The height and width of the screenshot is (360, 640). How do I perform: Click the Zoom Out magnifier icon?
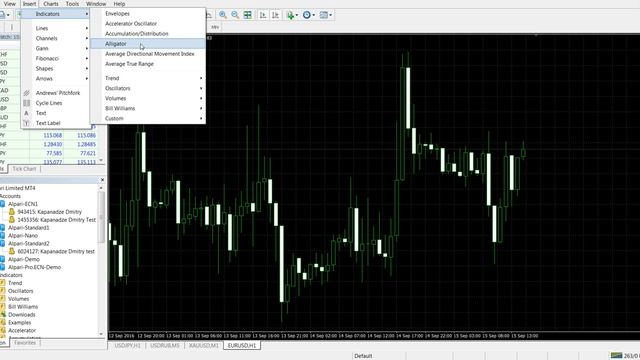[235, 15]
